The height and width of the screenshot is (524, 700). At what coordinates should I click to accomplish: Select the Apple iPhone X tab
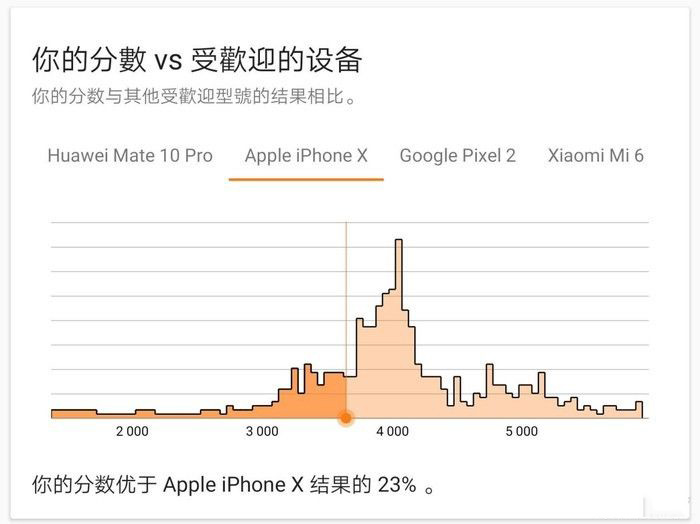pos(306,155)
